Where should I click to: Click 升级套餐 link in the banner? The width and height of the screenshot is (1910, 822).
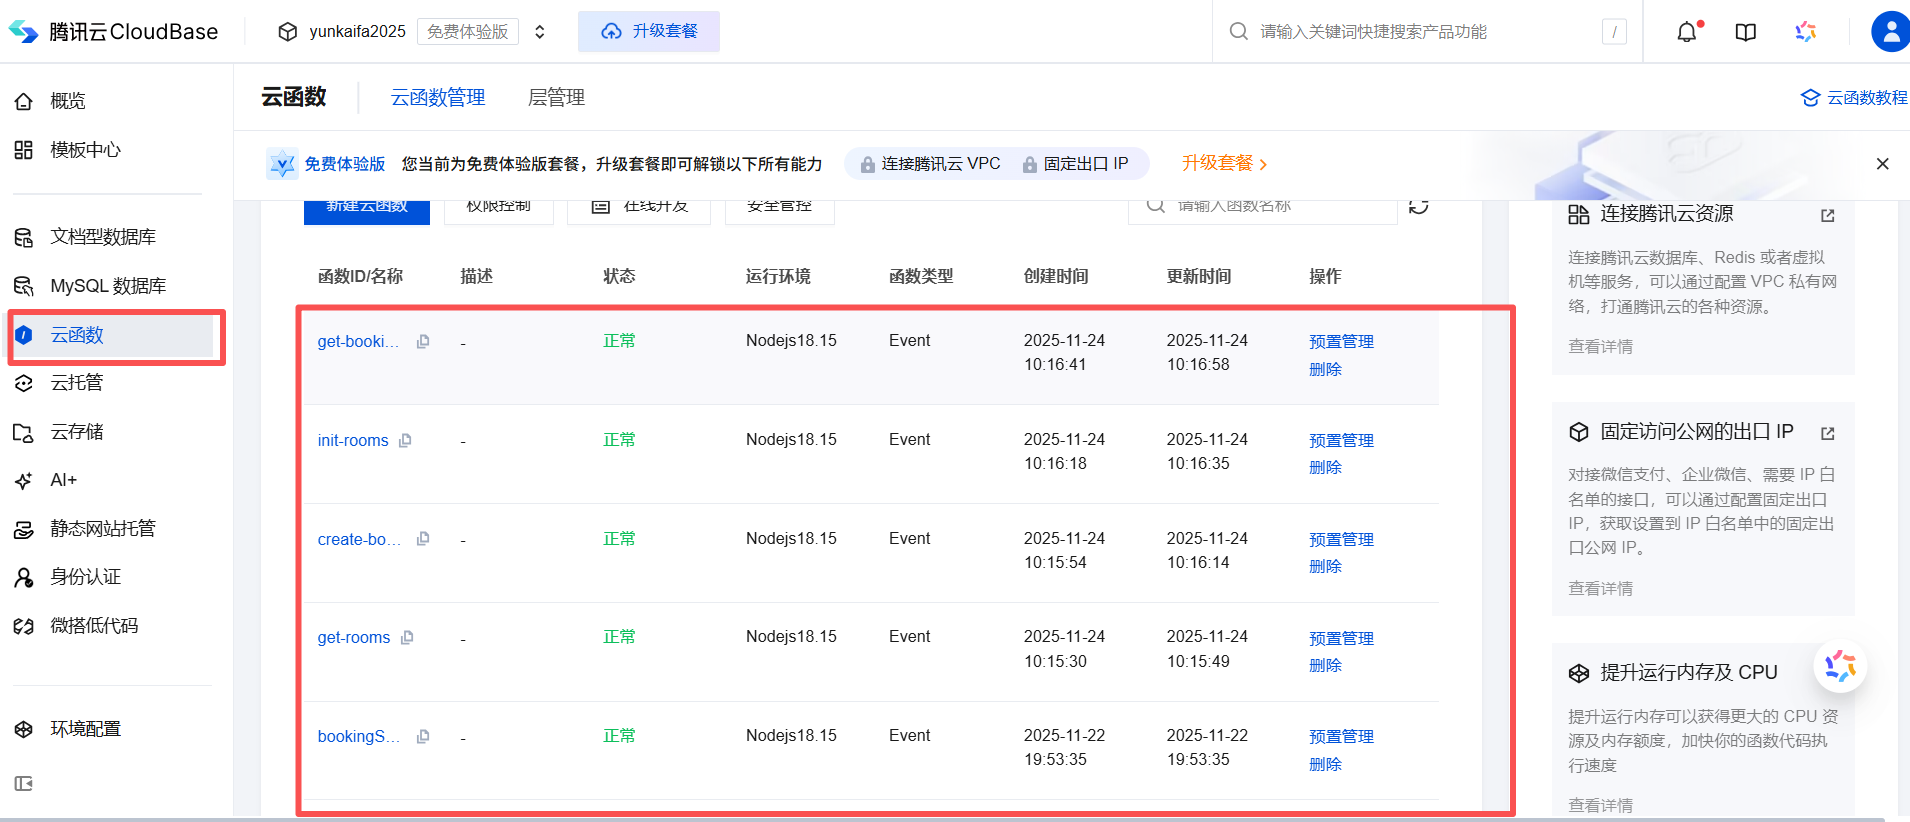(1224, 164)
